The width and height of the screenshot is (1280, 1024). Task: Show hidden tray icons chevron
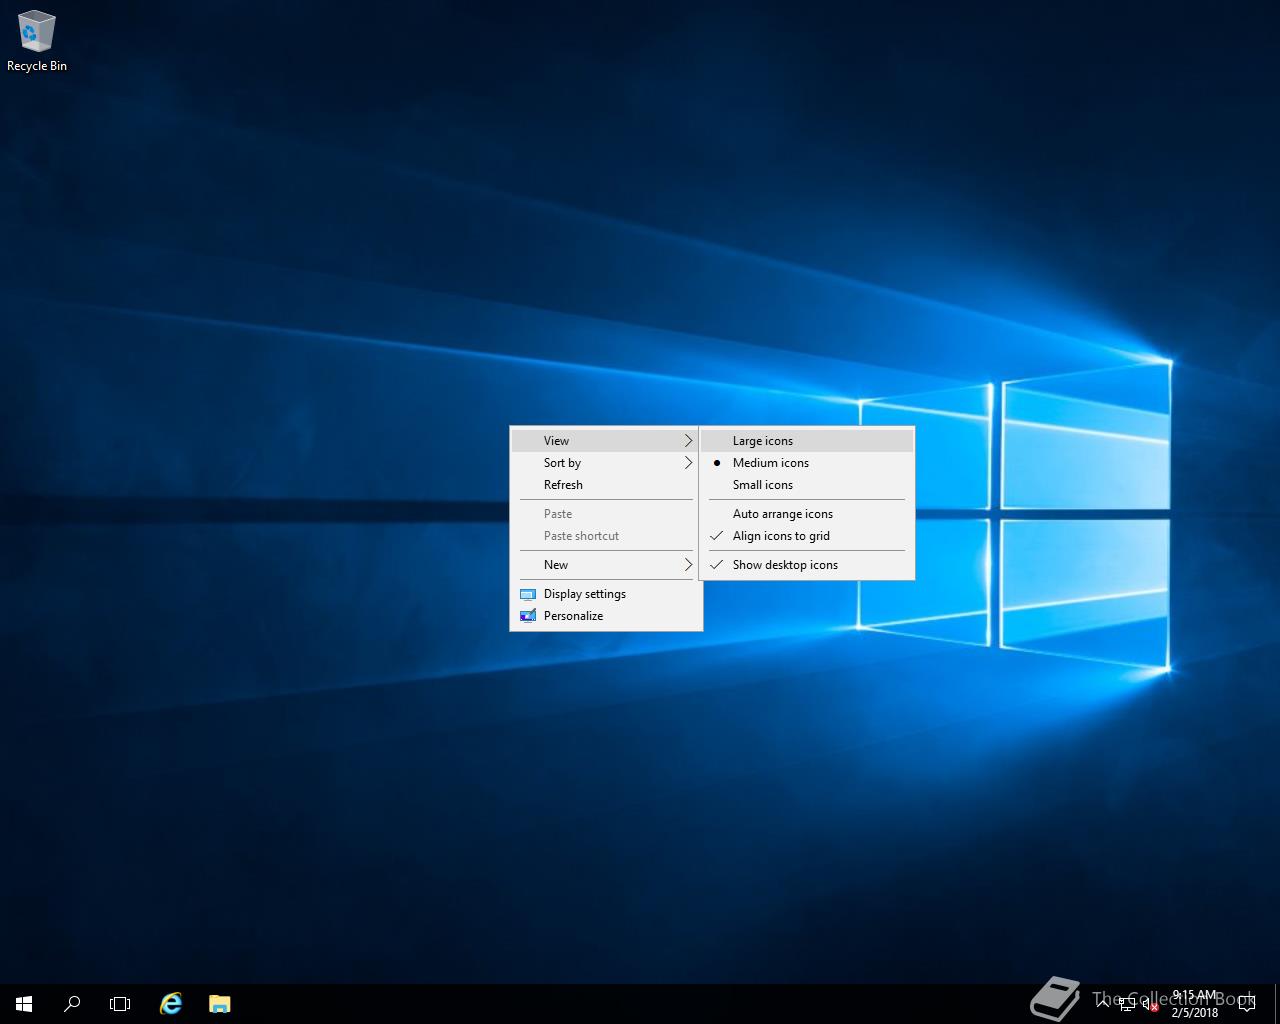[1103, 1004]
